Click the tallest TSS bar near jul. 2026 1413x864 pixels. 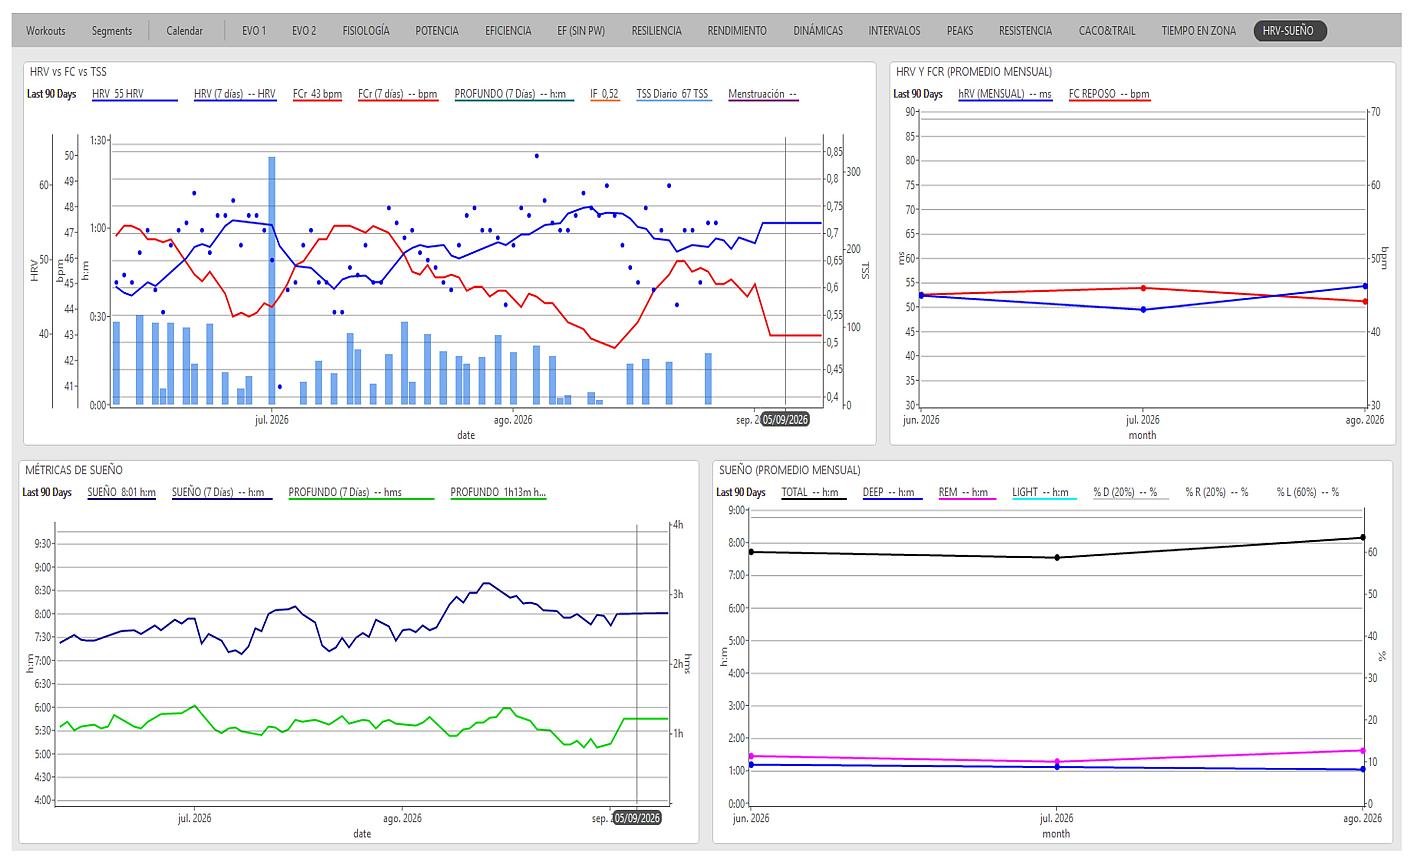pos(271,280)
